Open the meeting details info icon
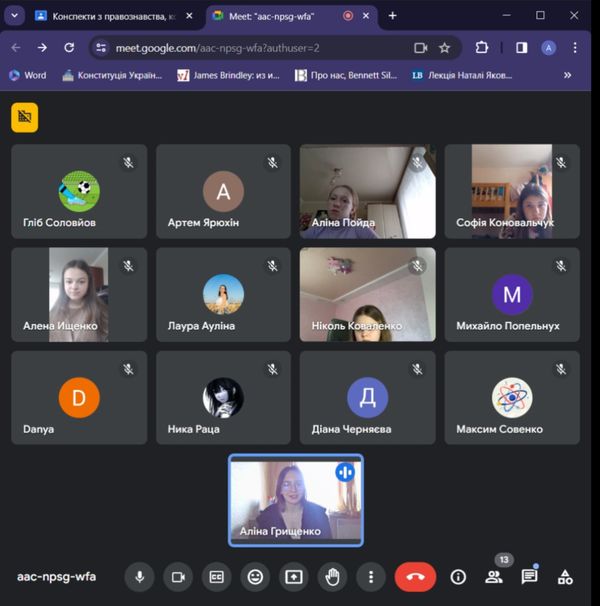This screenshot has width=600, height=606. coord(458,577)
